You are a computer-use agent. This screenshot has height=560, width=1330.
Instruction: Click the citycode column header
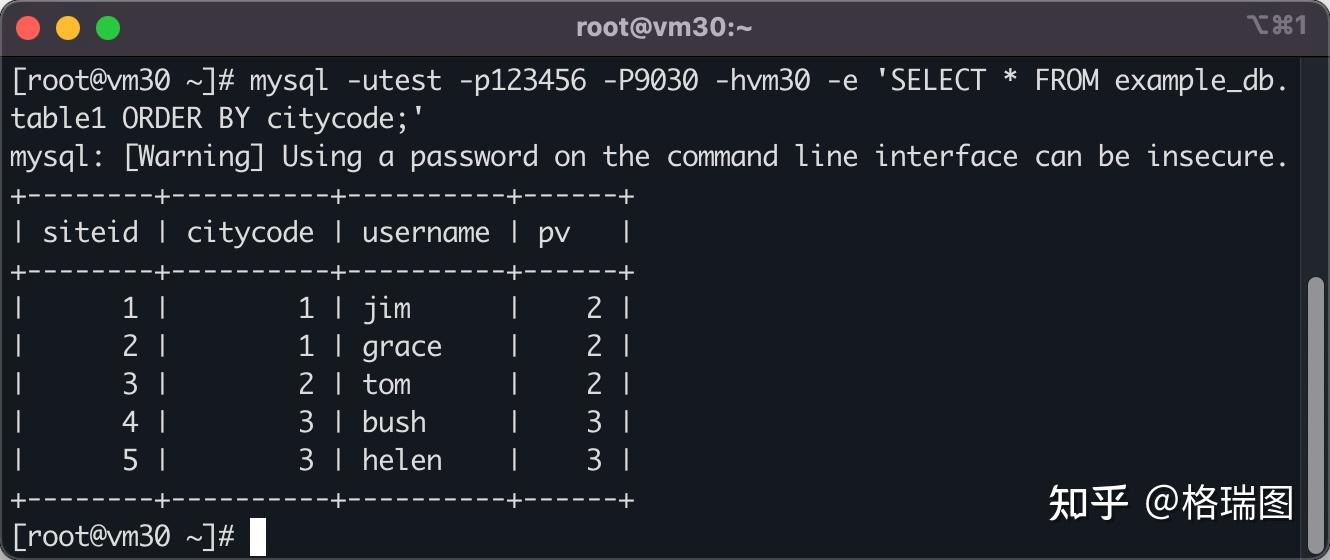(x=250, y=233)
